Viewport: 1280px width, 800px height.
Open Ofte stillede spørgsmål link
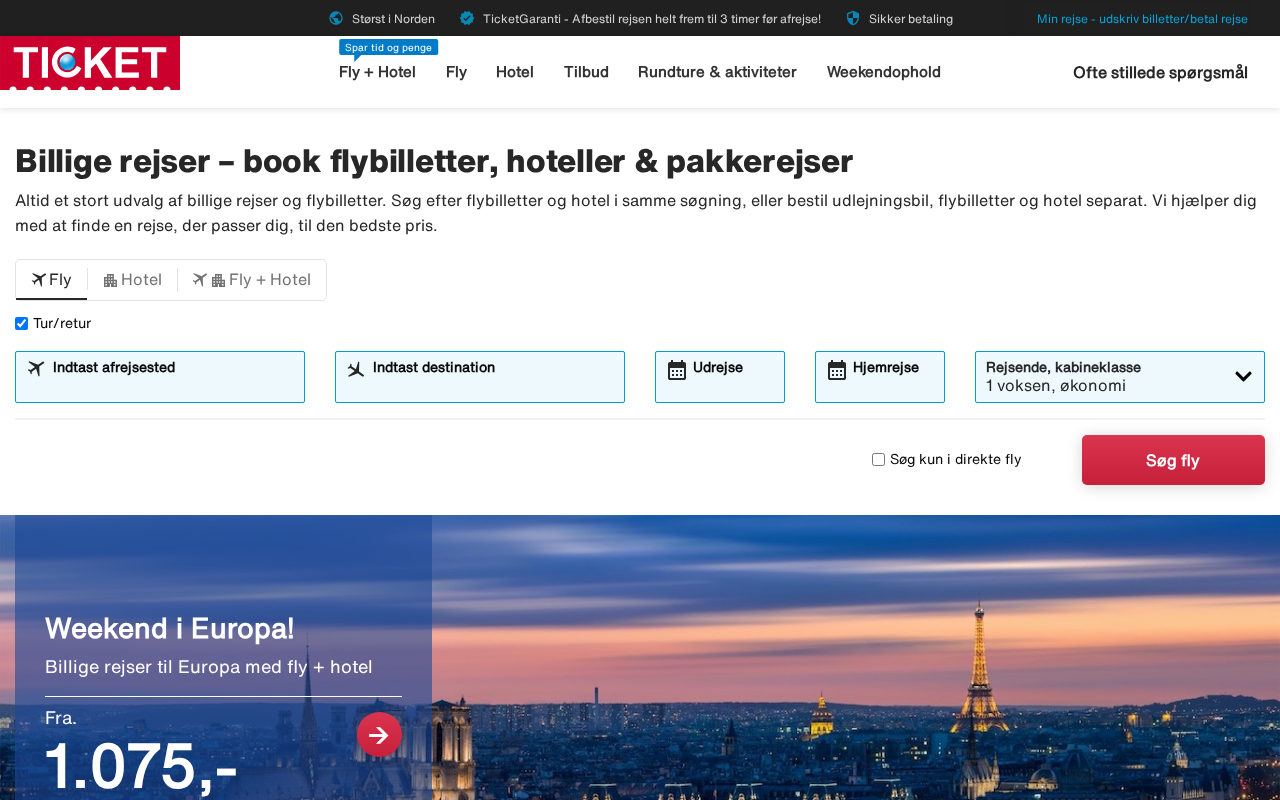[x=1160, y=72]
